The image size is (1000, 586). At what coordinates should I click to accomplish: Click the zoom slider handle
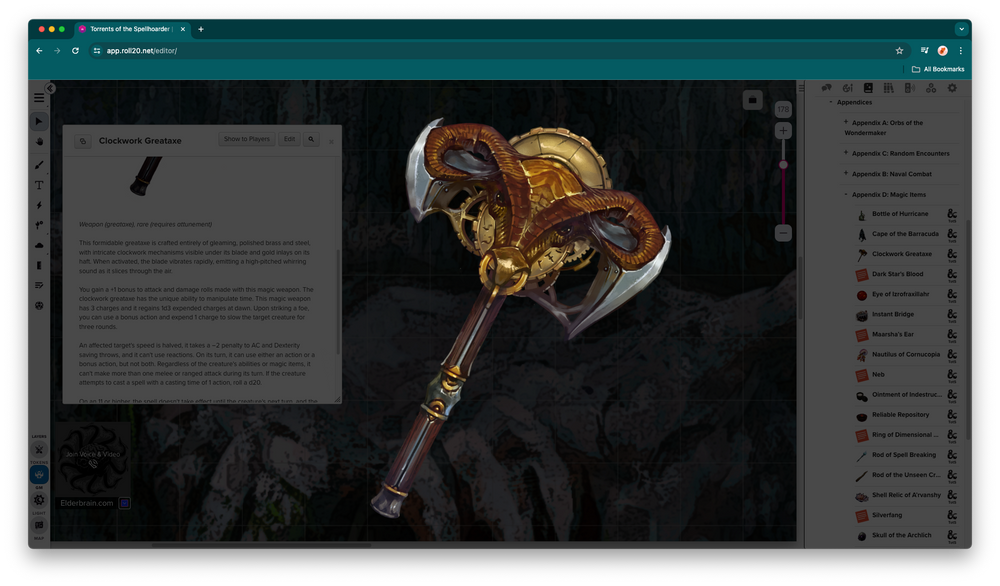(x=783, y=164)
